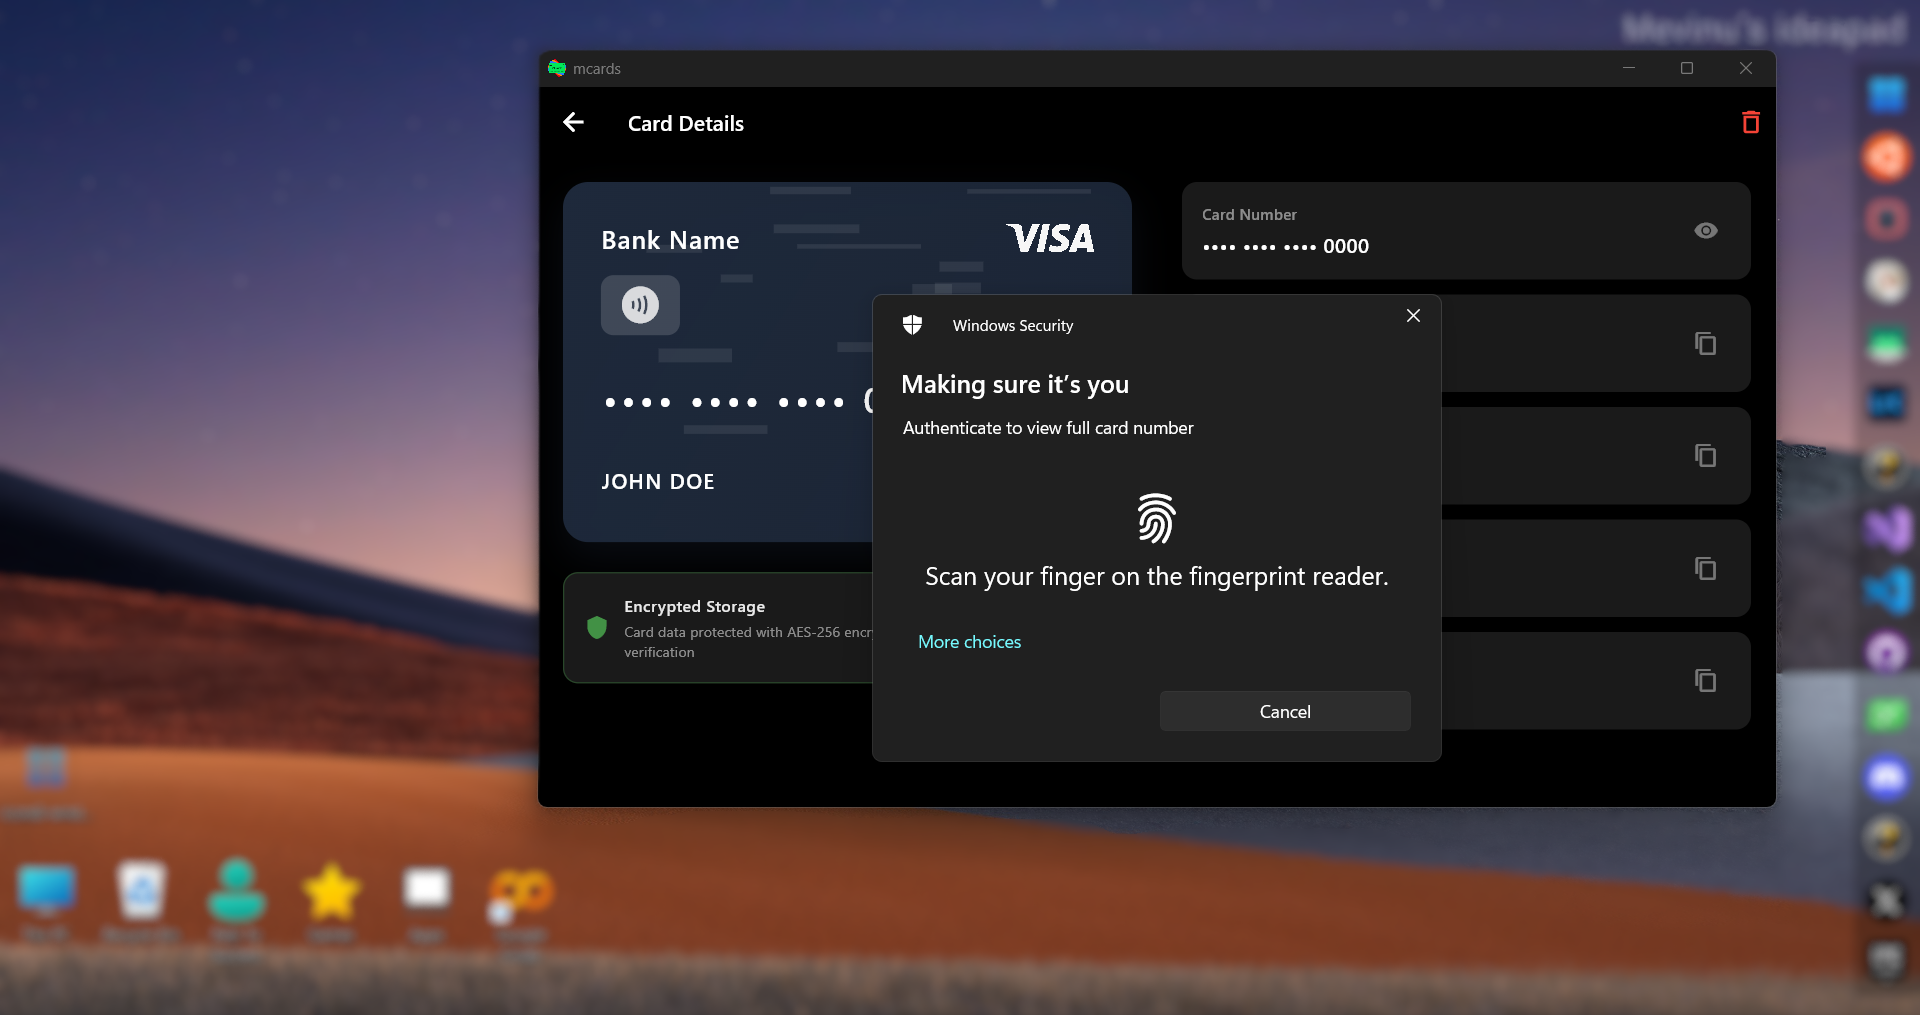
Task: Click the bottommost copy icon
Action: click(1706, 681)
